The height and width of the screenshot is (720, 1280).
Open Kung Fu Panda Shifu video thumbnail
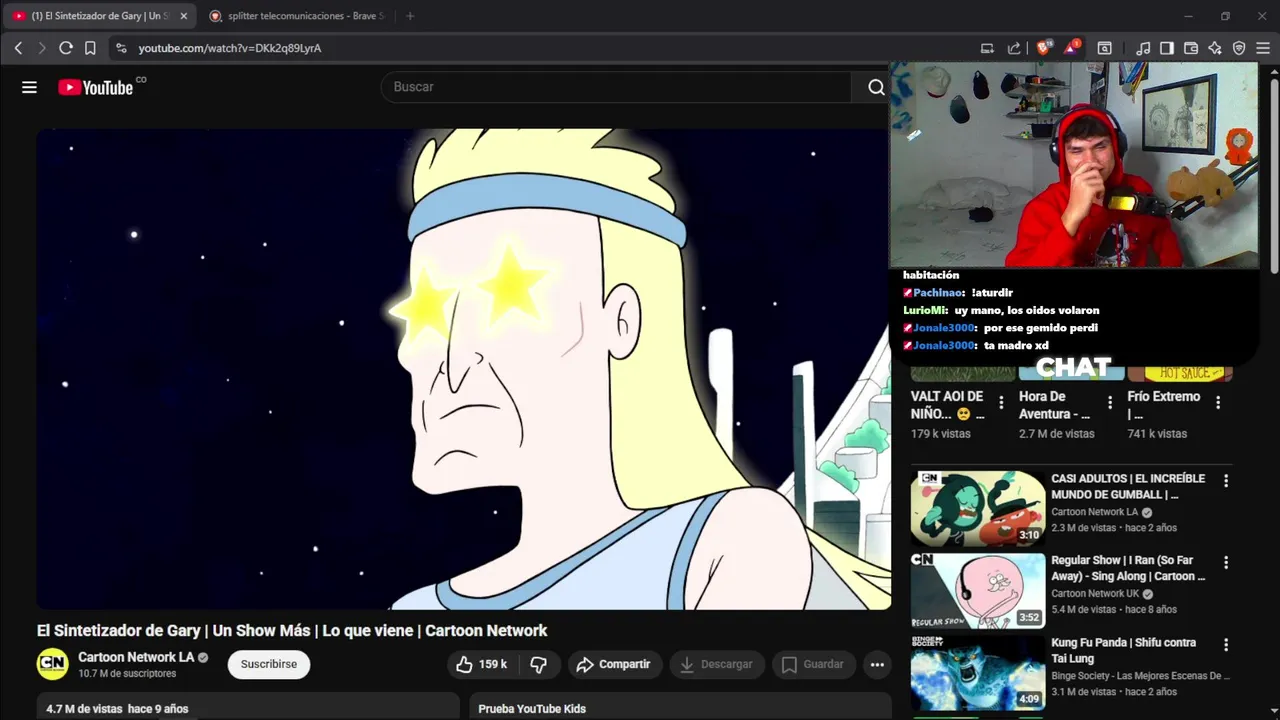tap(978, 672)
